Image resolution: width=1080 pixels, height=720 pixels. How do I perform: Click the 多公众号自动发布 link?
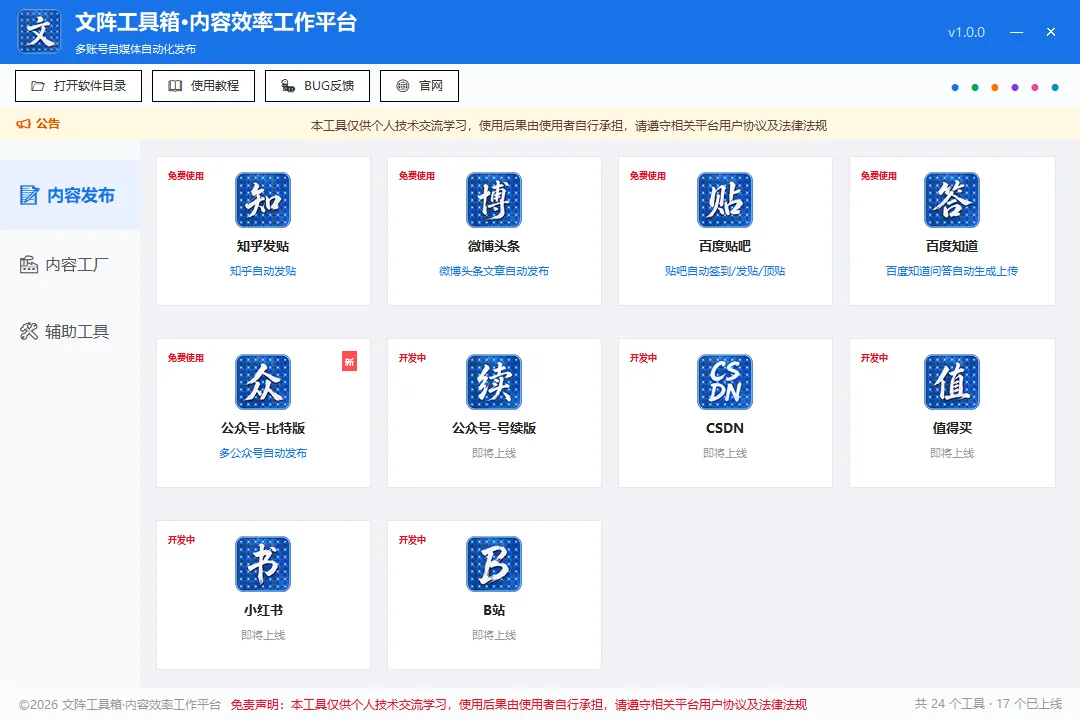click(263, 453)
